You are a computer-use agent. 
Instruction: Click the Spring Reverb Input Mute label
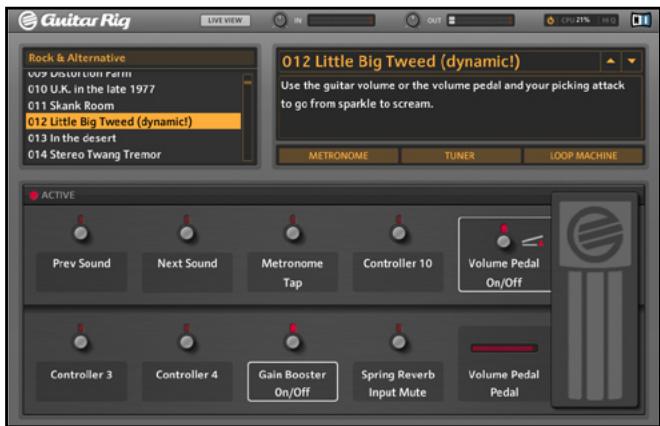[398, 382]
